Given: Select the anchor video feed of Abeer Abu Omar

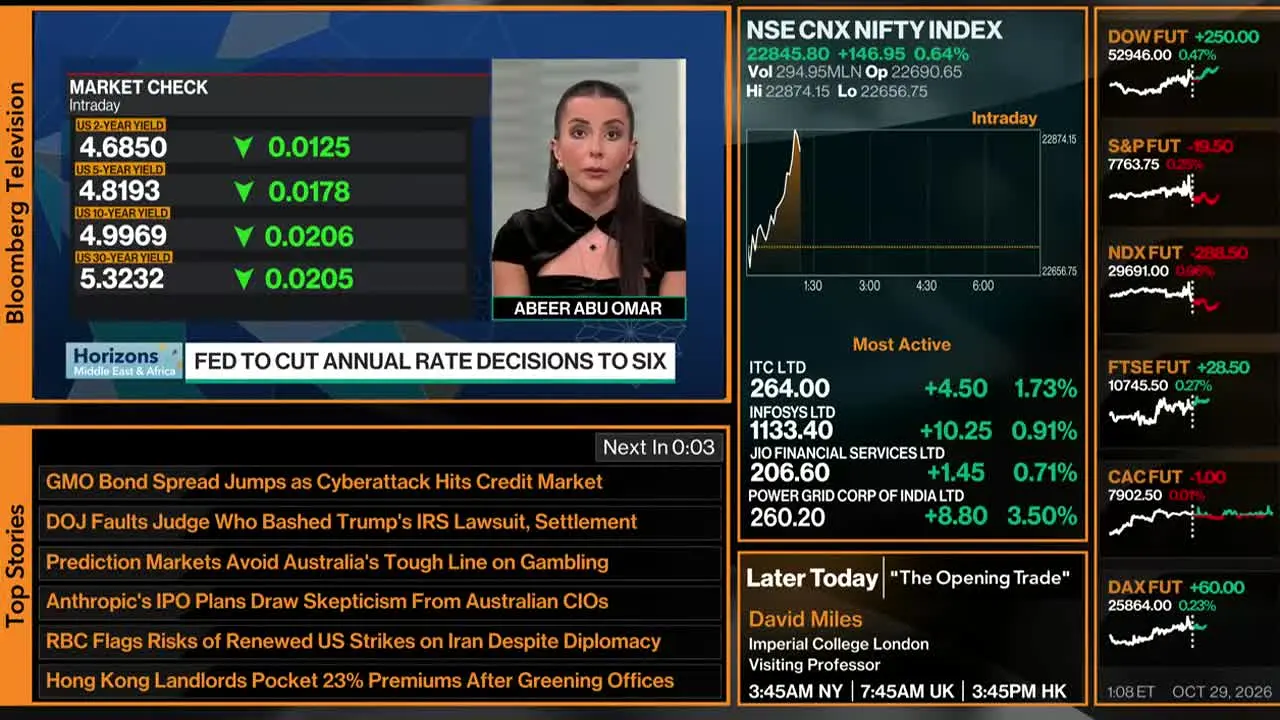Looking at the screenshot, I should [589, 178].
